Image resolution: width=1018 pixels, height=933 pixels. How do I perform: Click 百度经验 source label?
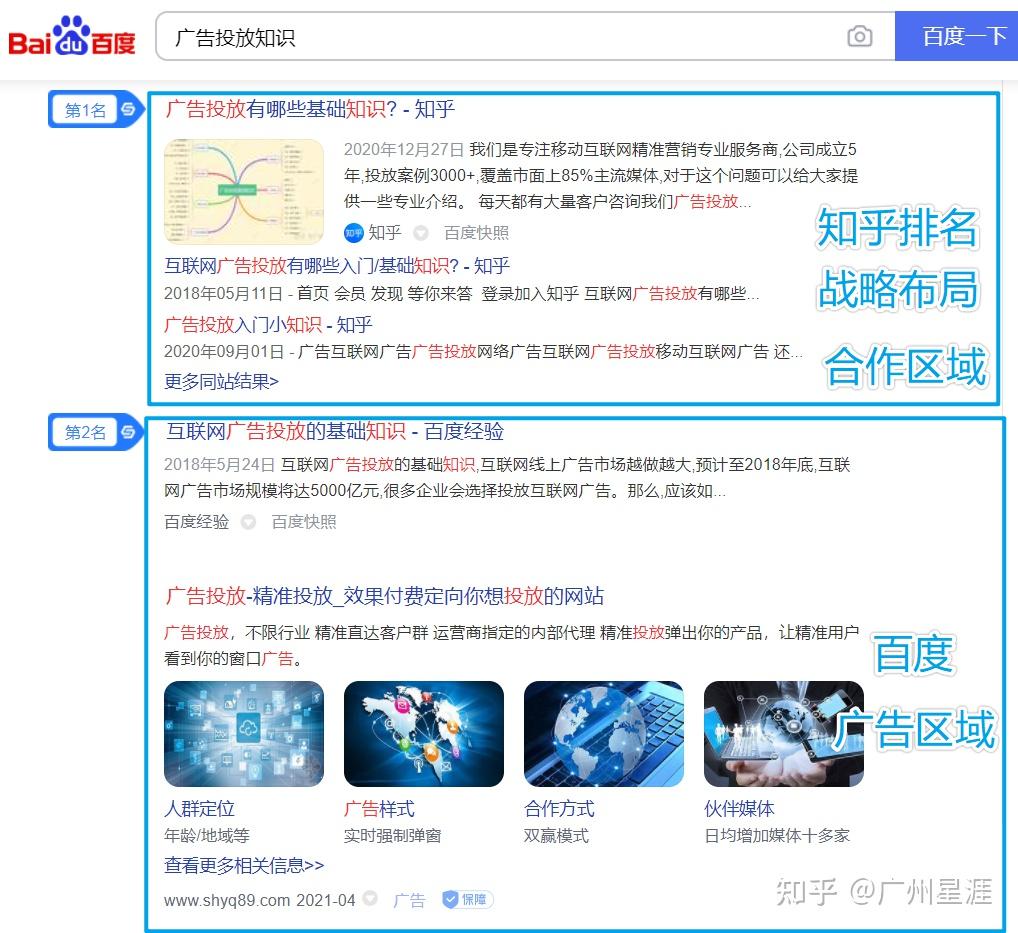pos(197,522)
